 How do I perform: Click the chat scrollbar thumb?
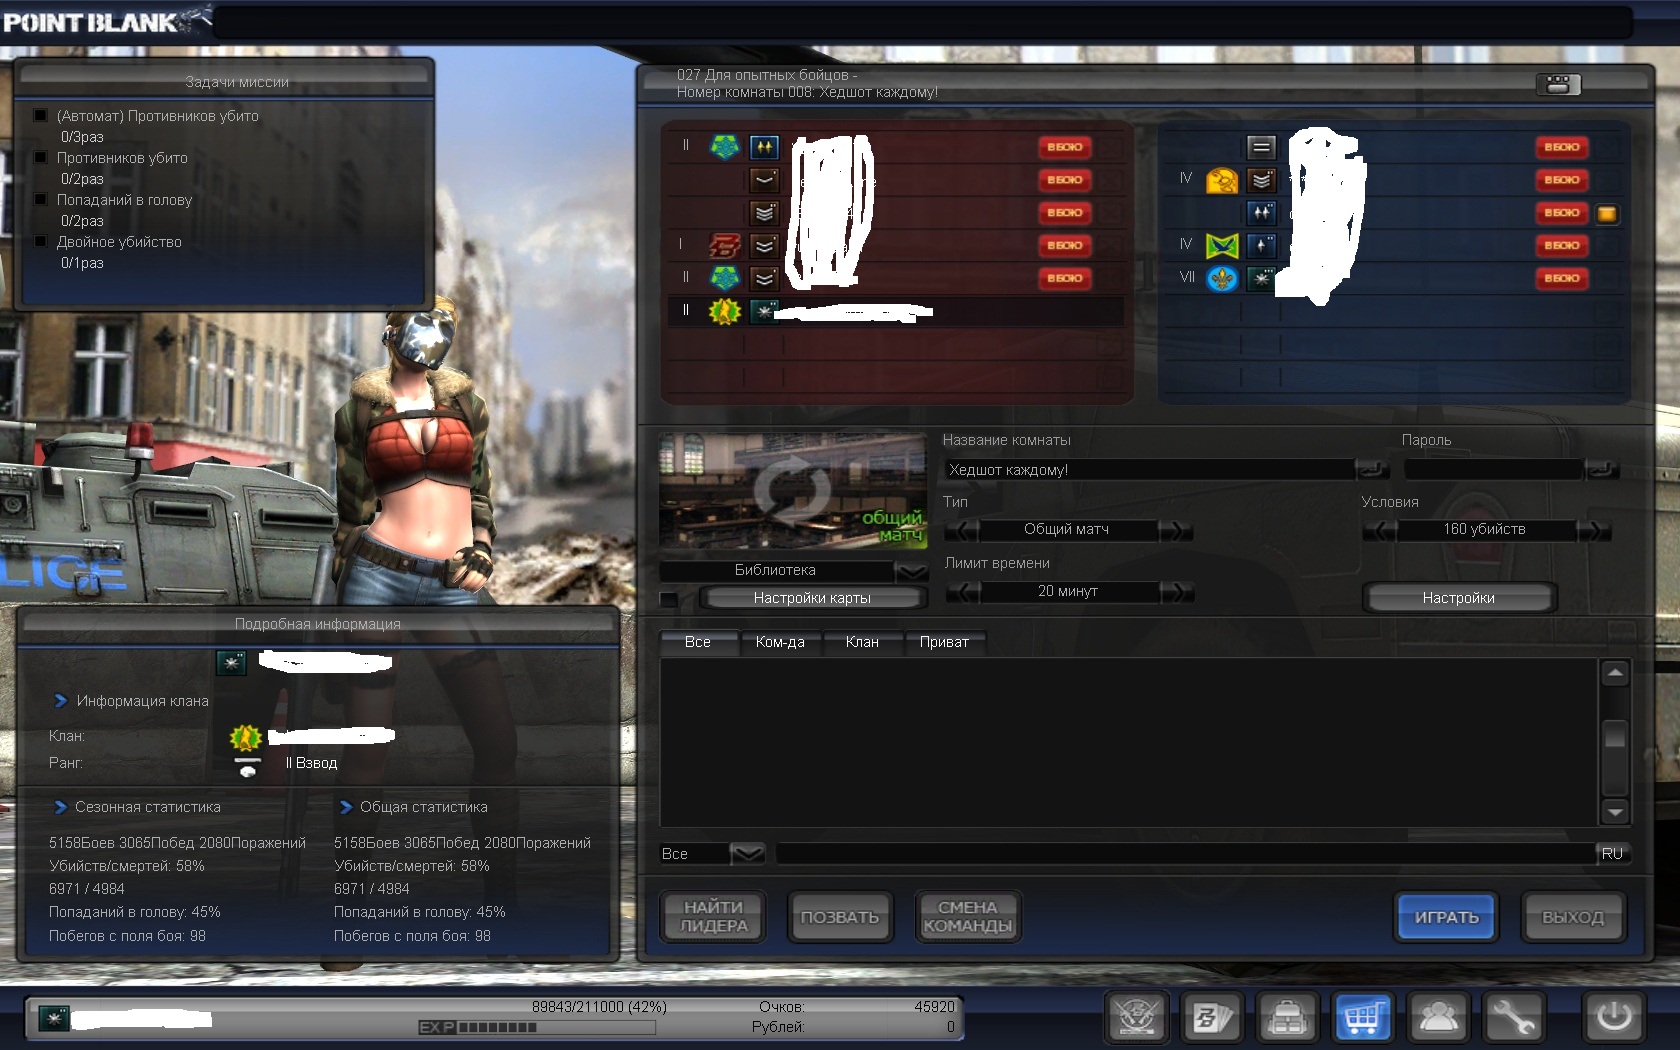[x=1615, y=734]
